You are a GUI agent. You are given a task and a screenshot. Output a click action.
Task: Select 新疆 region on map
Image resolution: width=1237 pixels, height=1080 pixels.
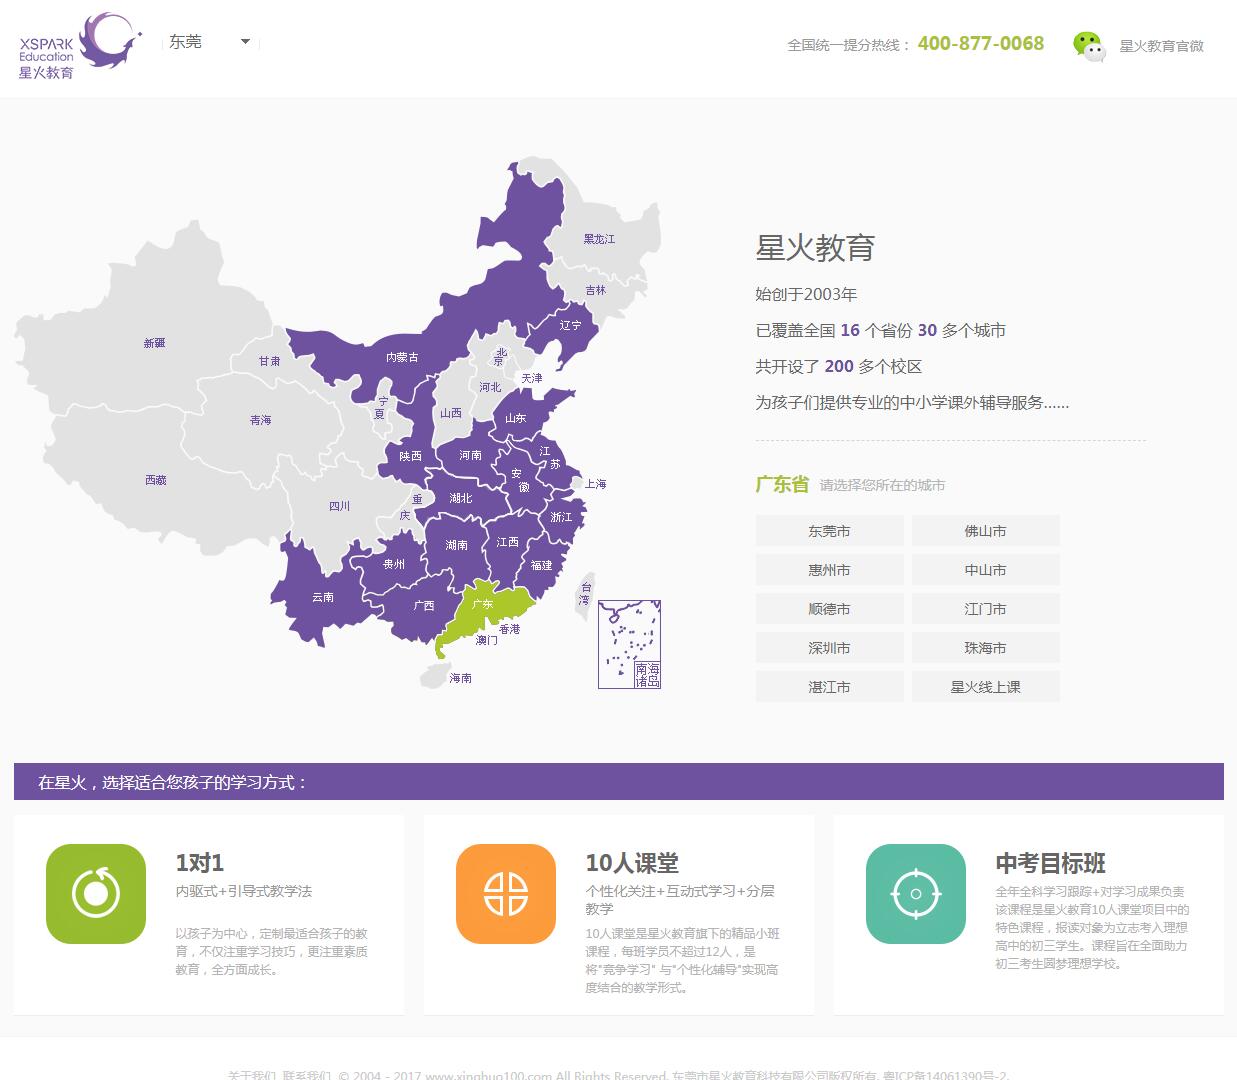pos(154,343)
